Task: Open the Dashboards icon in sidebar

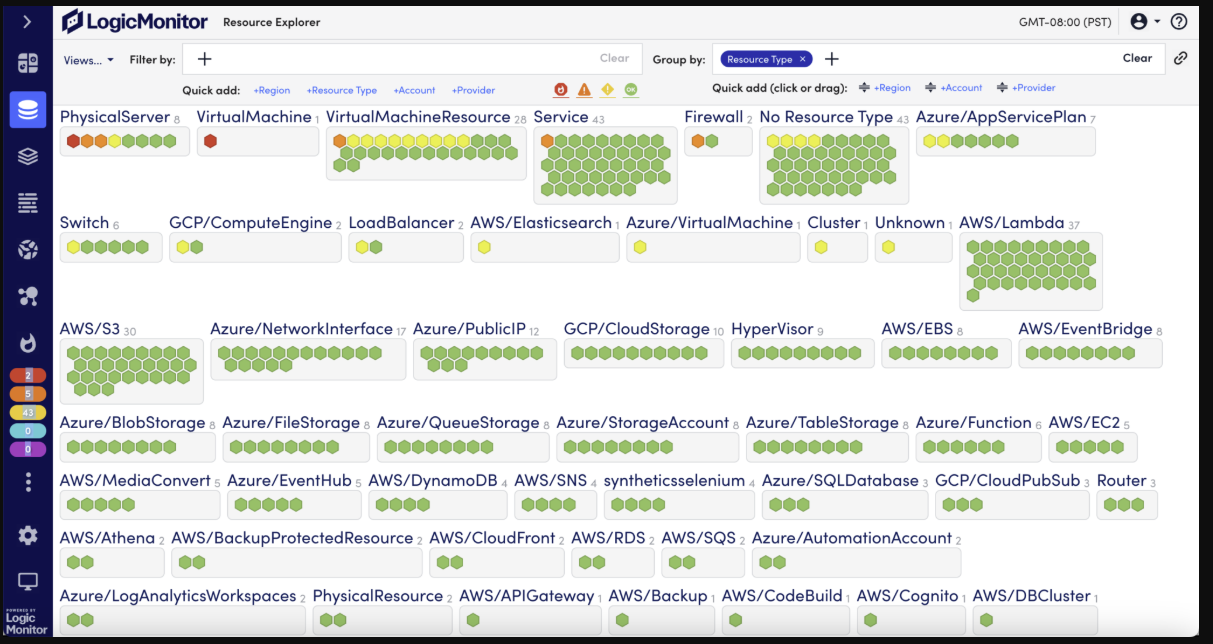Action: pyautogui.click(x=28, y=64)
